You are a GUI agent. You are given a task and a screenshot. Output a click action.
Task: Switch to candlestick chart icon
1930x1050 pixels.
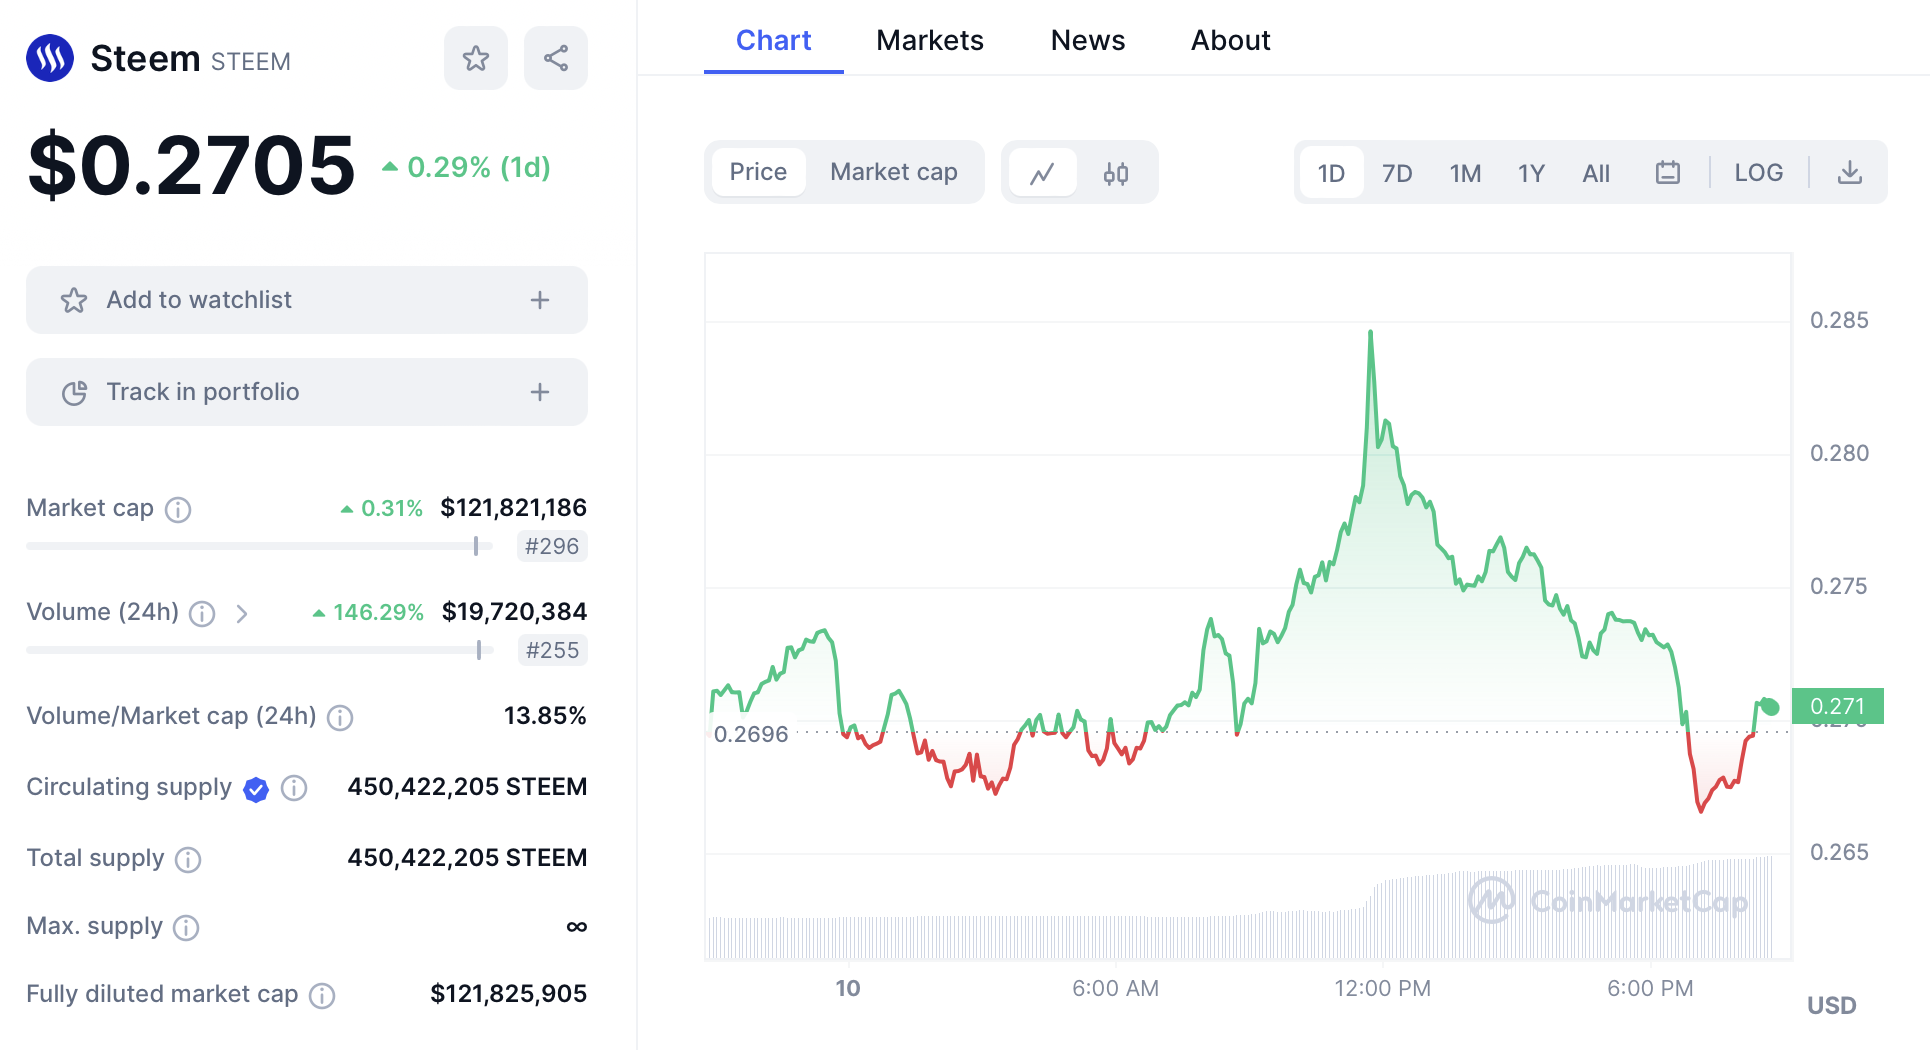(x=1116, y=173)
